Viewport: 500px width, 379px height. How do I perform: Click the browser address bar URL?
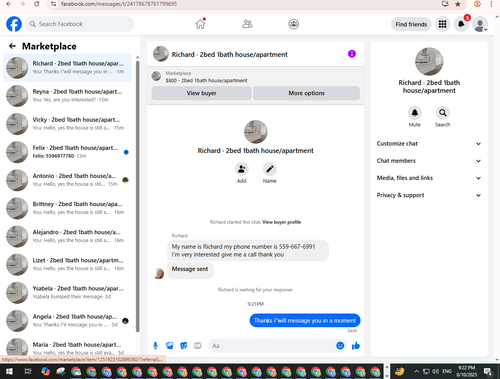click(x=119, y=4)
